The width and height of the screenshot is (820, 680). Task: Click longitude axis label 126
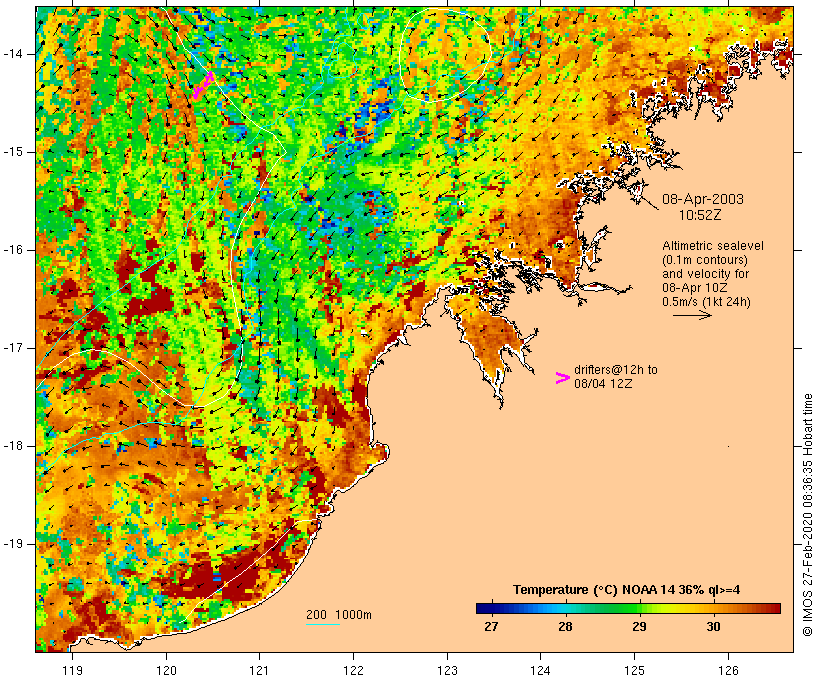[728, 670]
